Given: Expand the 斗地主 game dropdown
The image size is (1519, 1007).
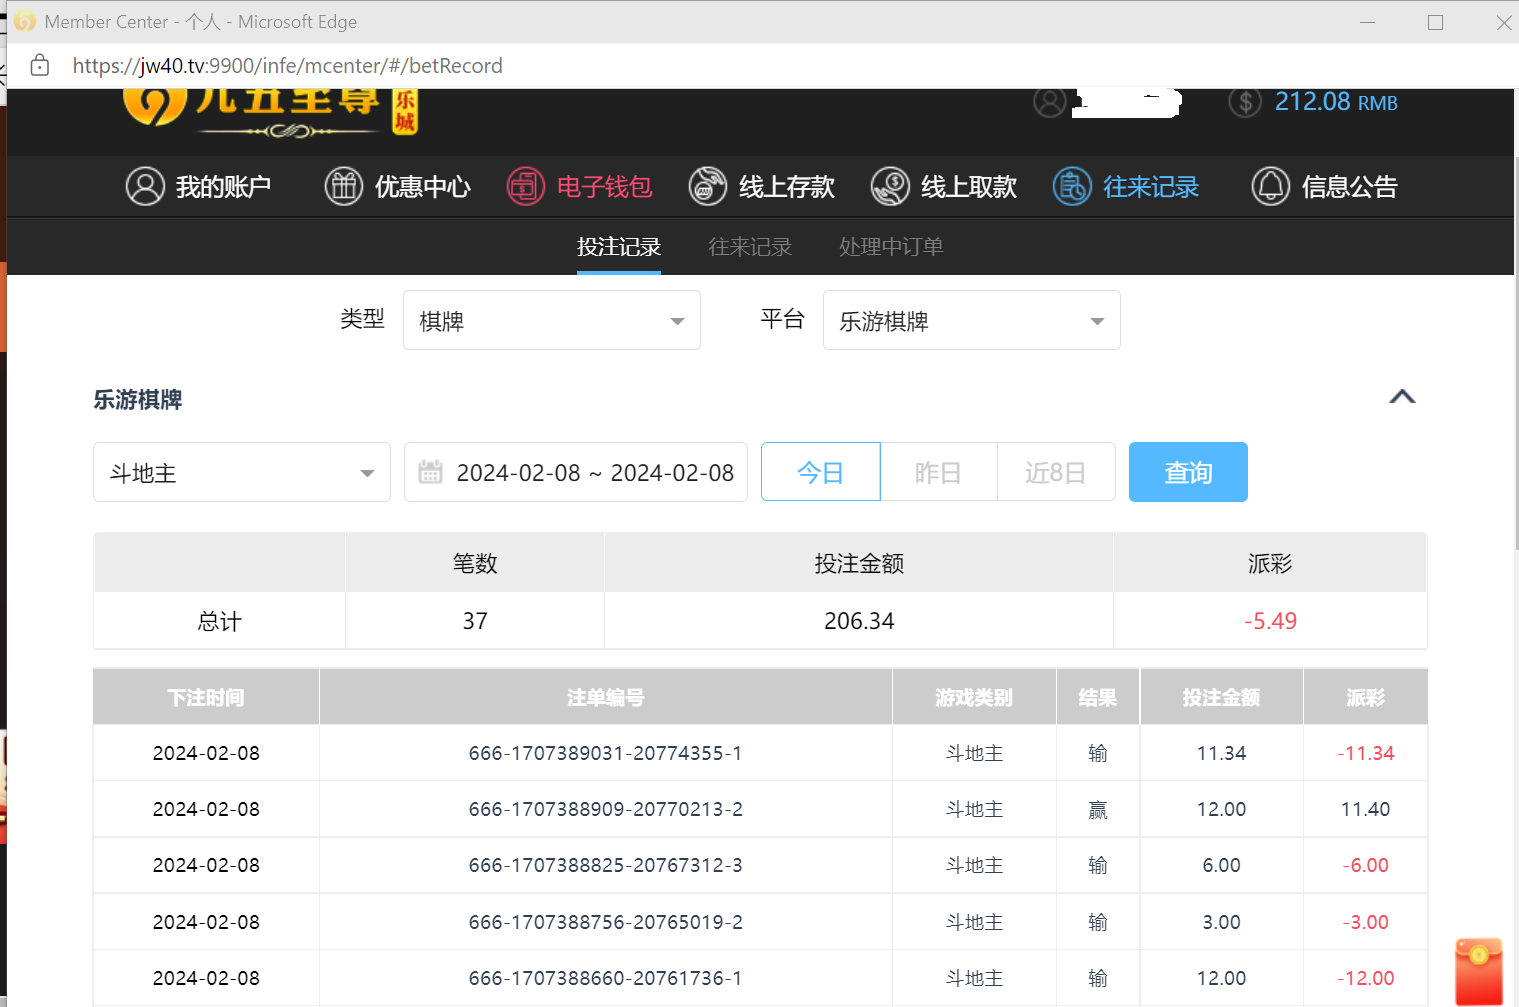Looking at the screenshot, I should coord(242,473).
